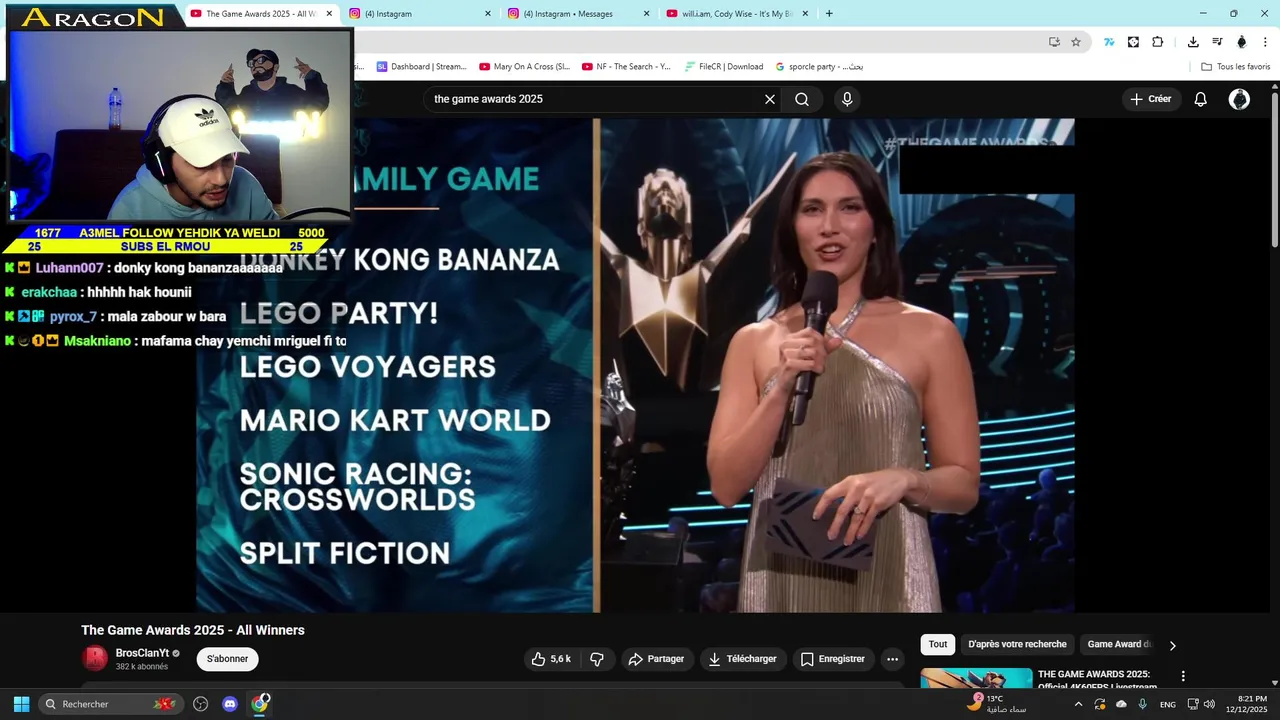Open YouTube notifications bell
The height and width of the screenshot is (720, 1280).
[x=1201, y=99]
